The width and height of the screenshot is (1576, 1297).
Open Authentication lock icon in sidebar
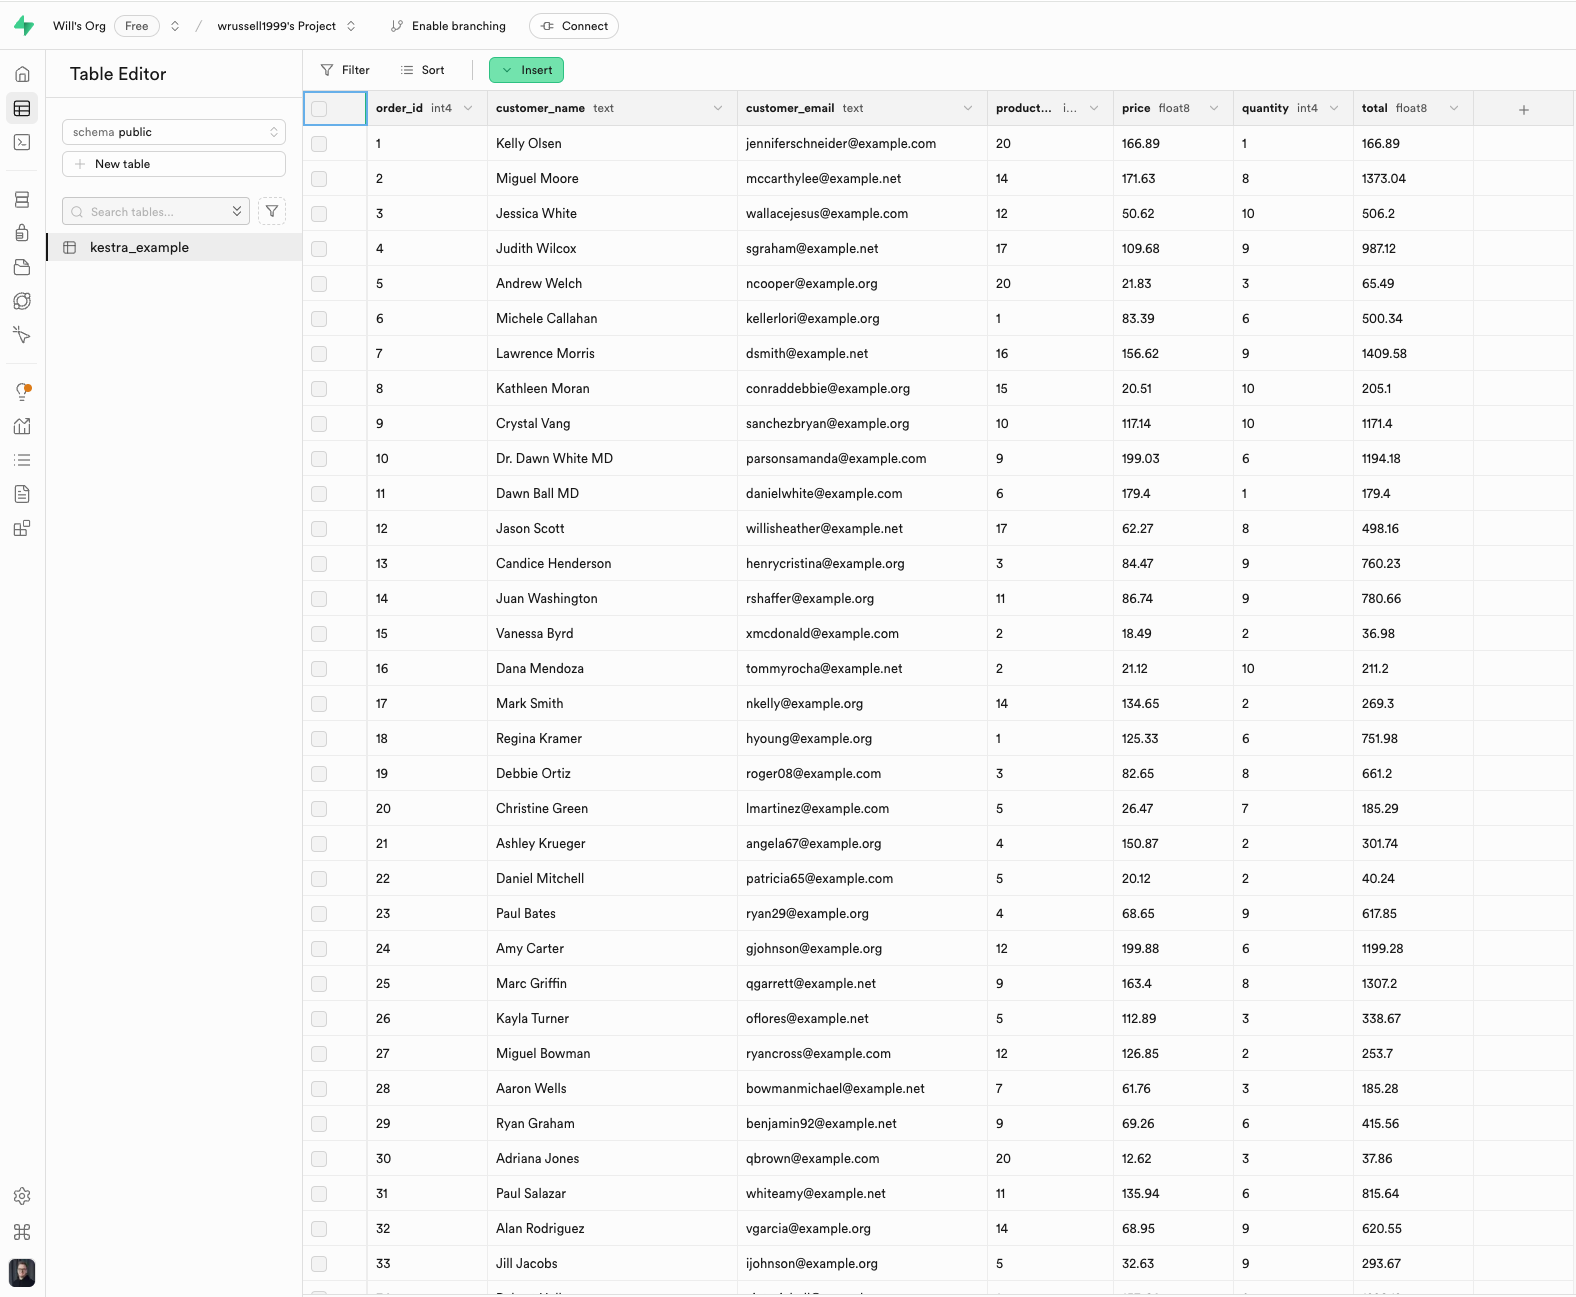22,233
